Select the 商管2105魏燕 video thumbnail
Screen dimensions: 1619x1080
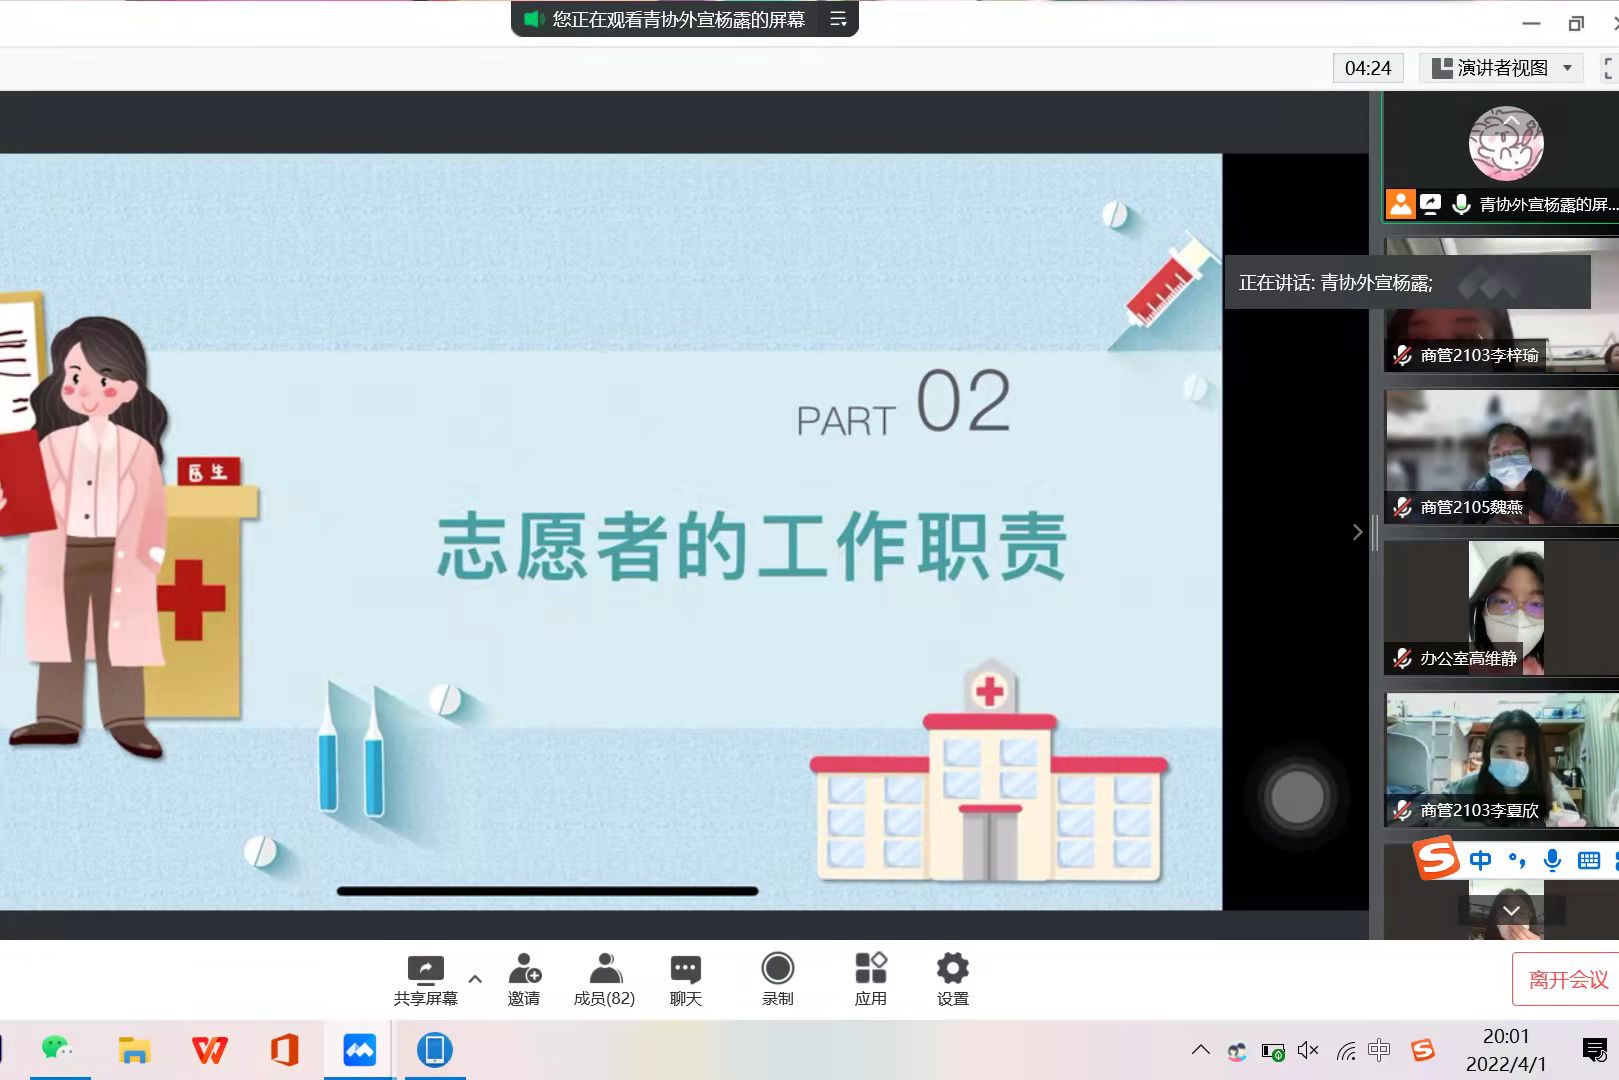coord(1500,456)
